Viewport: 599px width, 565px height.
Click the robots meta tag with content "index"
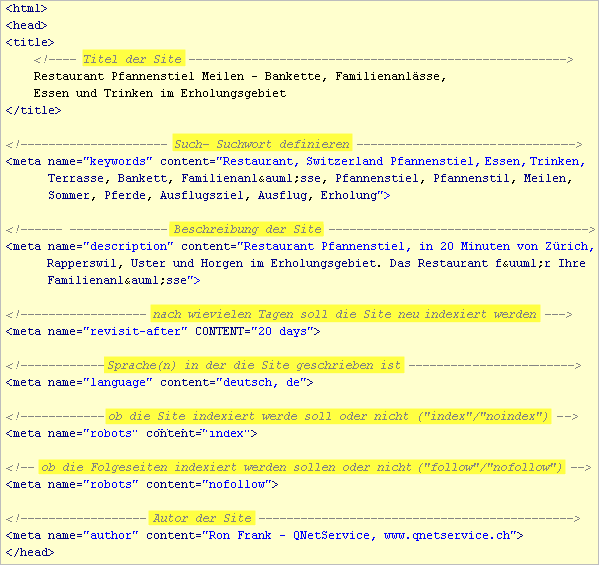pyautogui.click(x=131, y=434)
